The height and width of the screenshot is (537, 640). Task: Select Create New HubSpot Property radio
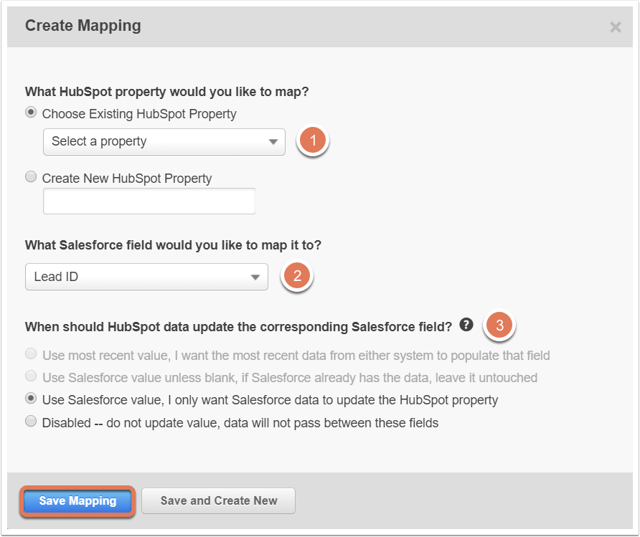31,177
